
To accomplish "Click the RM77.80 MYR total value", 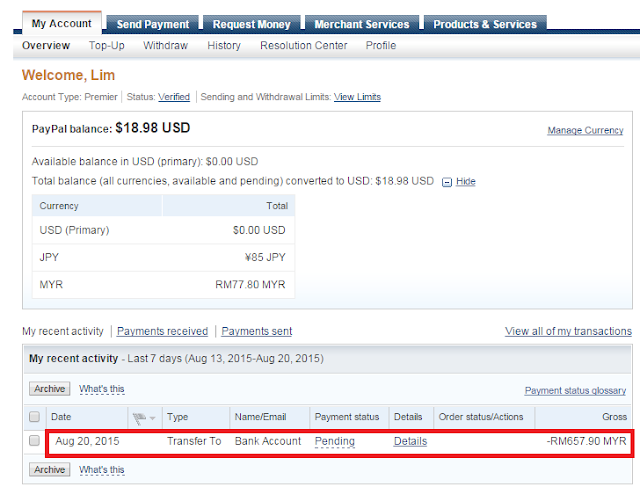I will pyautogui.click(x=250, y=285).
